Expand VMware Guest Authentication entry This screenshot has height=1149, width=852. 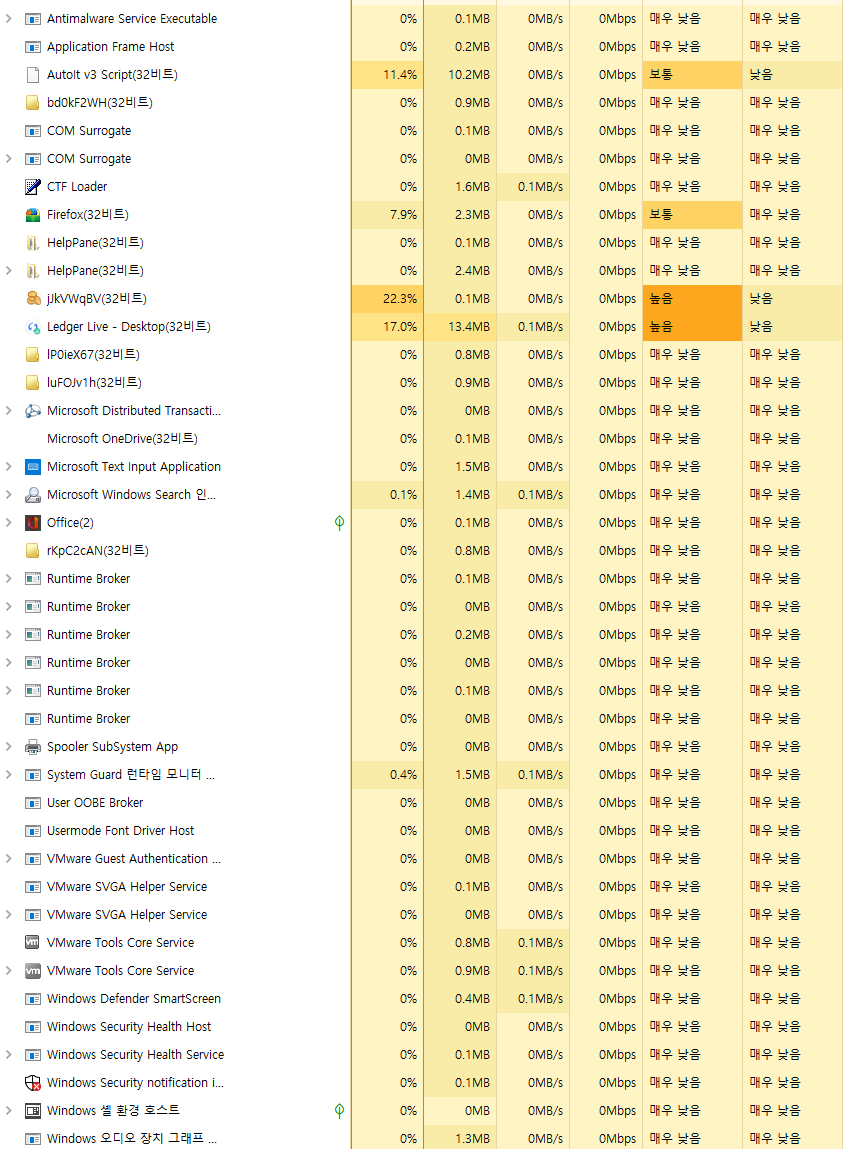pos(9,859)
